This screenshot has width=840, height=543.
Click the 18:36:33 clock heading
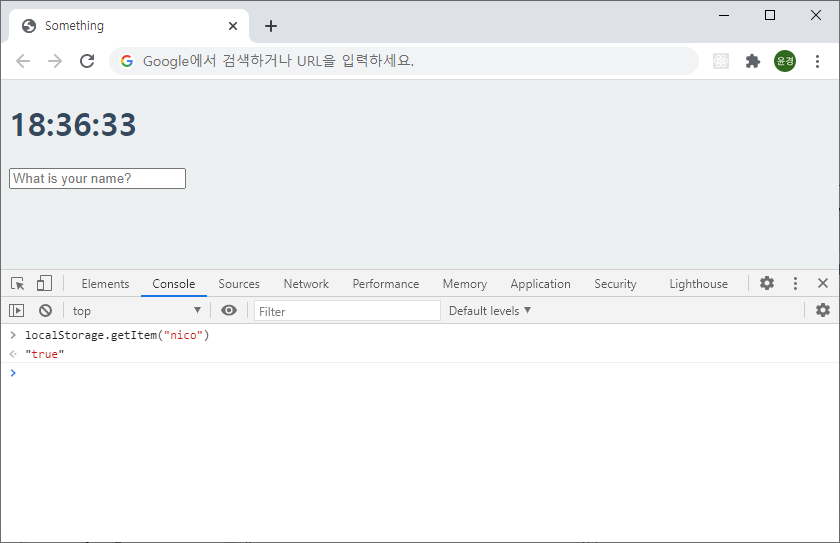(73, 125)
